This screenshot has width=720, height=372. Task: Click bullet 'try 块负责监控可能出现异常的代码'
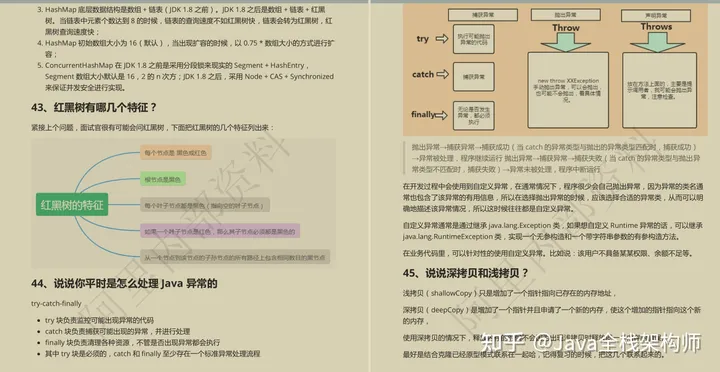pos(99,320)
